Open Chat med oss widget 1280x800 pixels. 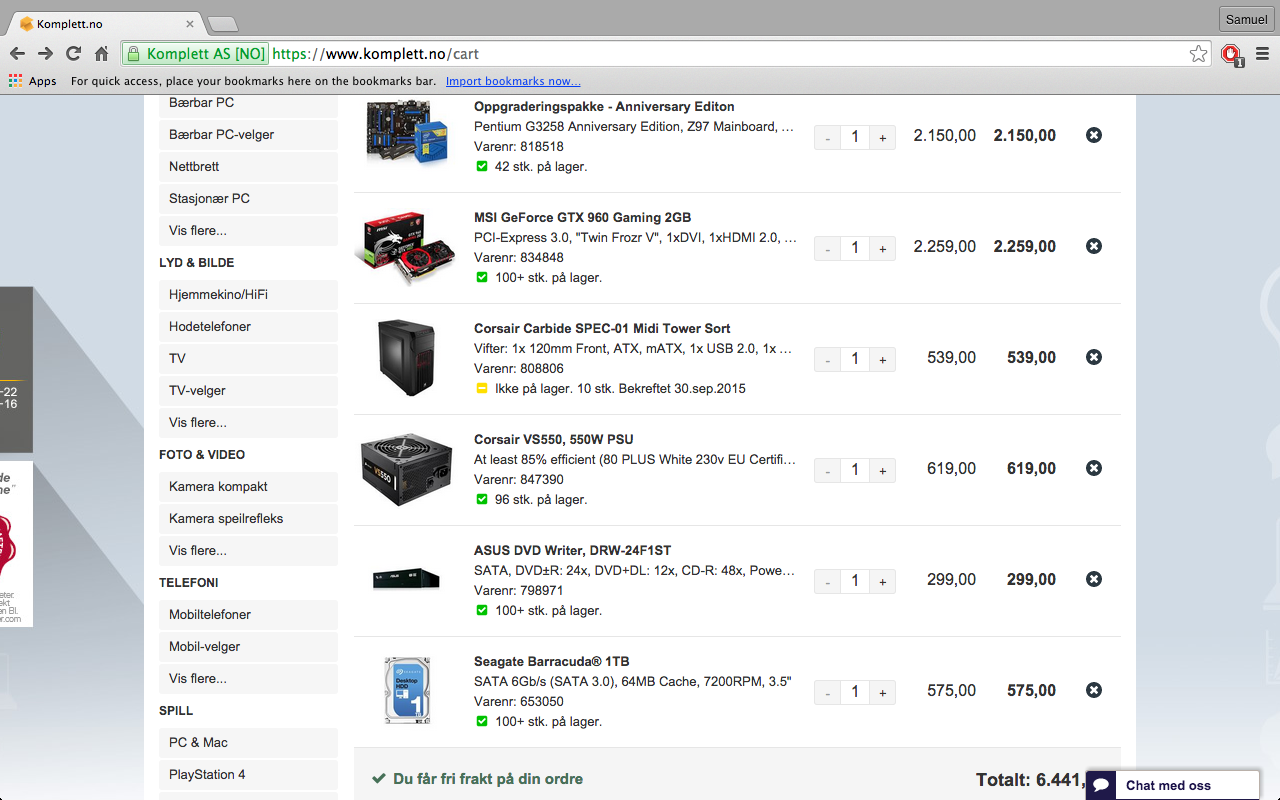click(1173, 785)
